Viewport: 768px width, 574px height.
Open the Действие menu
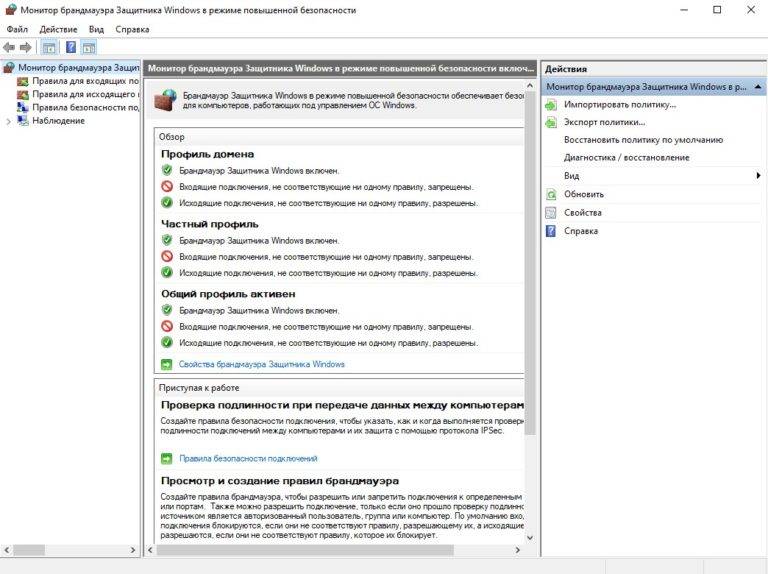[x=58, y=29]
